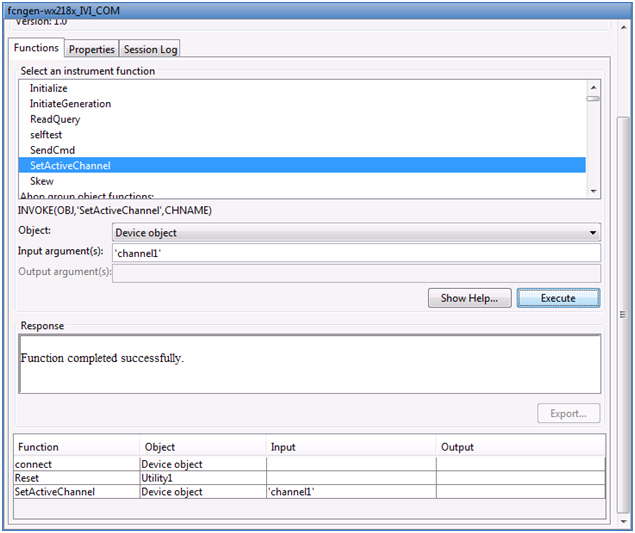Click the highlighted SetActiveChannel function
This screenshot has width=635, height=533.
(70, 165)
